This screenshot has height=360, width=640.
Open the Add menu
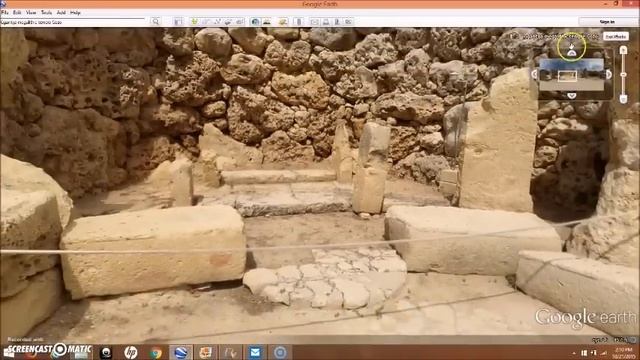tap(61, 13)
